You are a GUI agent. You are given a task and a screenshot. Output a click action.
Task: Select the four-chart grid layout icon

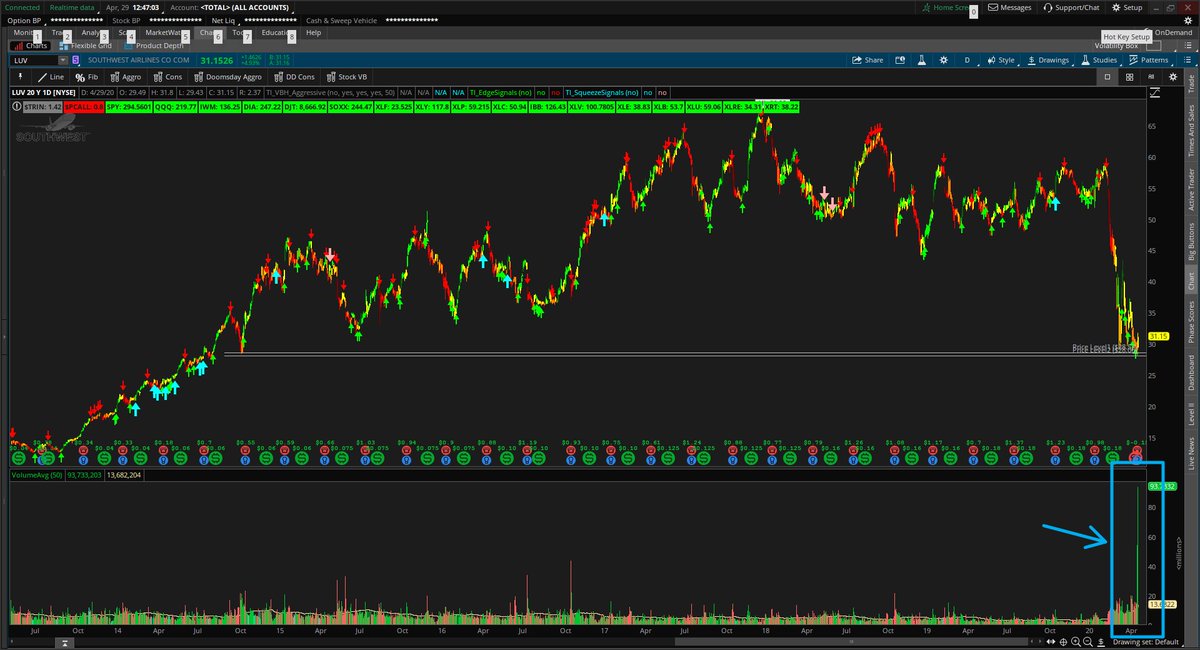tap(1129, 77)
